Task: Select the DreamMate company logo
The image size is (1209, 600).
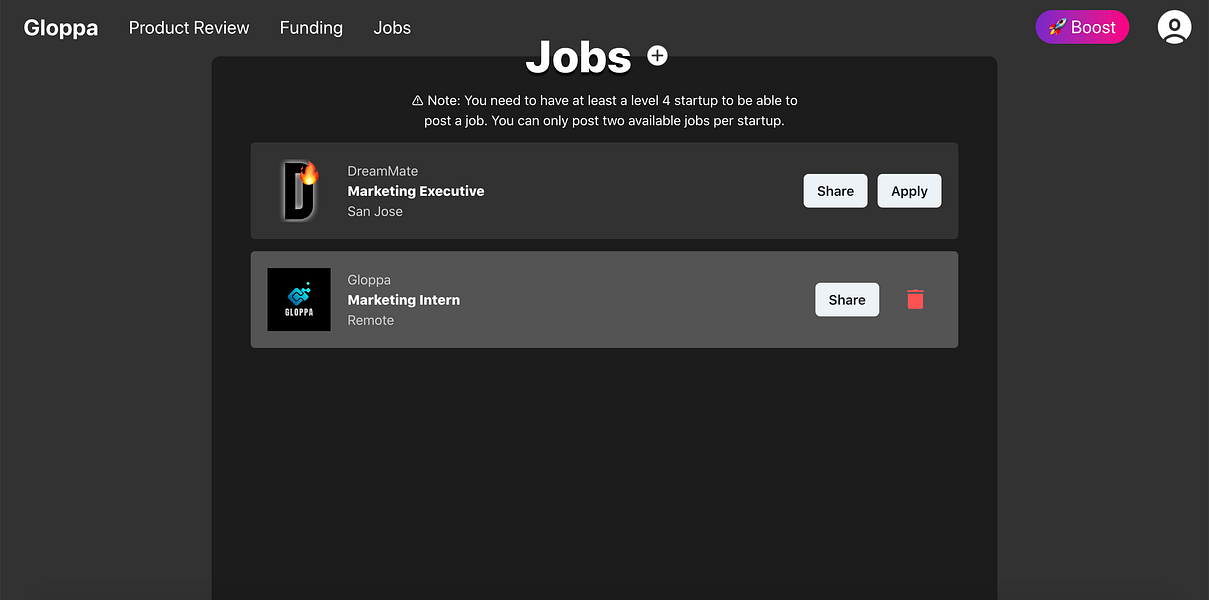Action: pyautogui.click(x=298, y=190)
